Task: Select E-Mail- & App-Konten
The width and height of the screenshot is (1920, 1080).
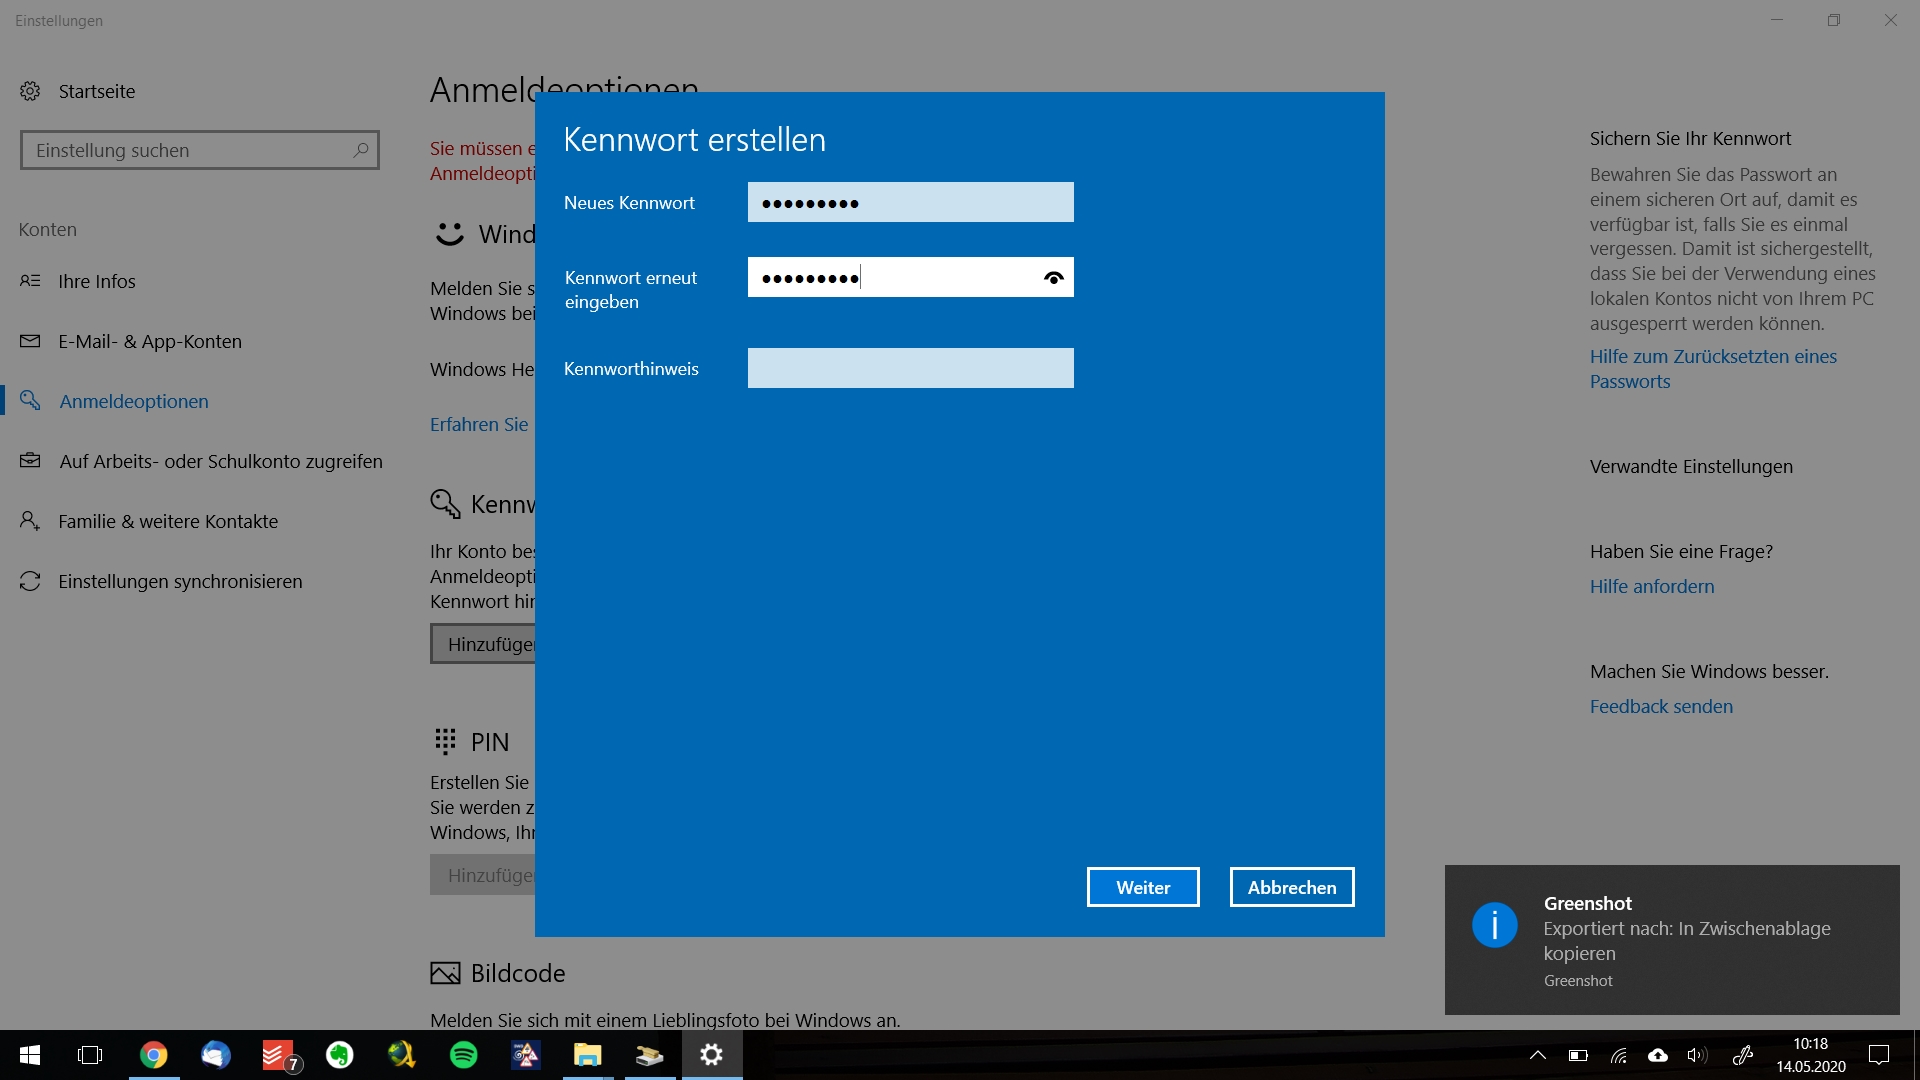Action: point(150,341)
